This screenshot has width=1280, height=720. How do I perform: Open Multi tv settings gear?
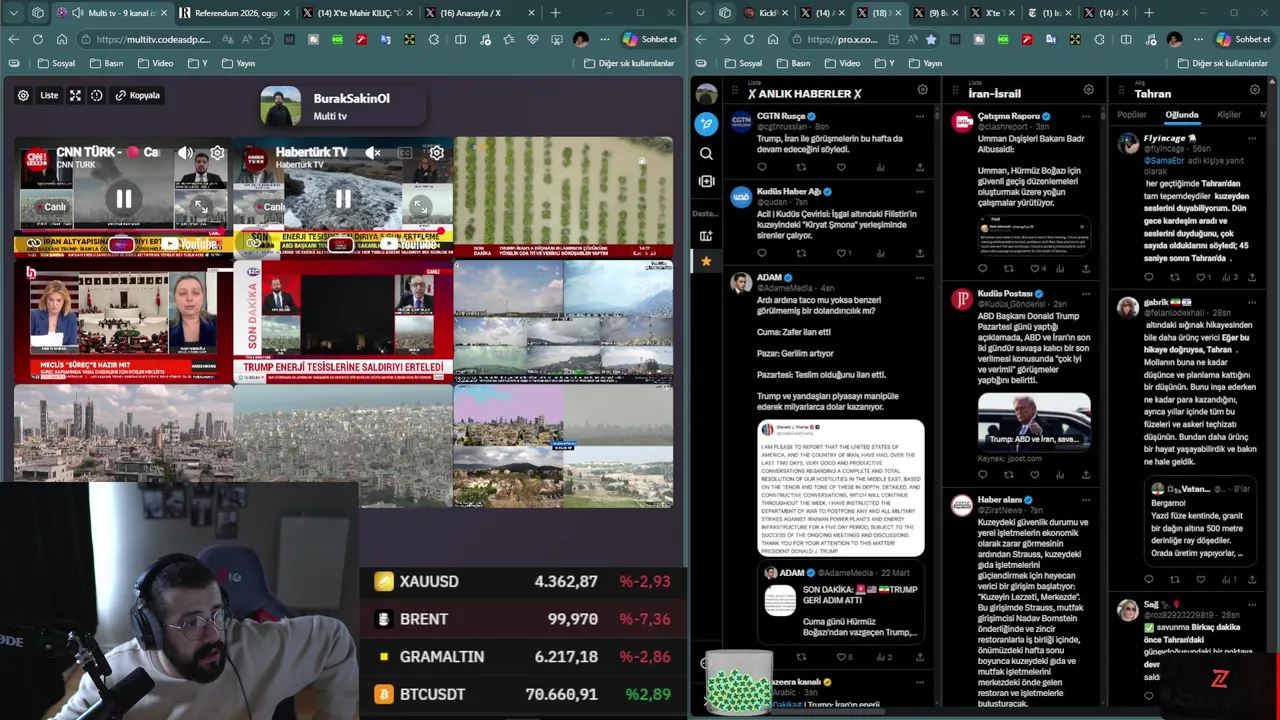(x=23, y=95)
